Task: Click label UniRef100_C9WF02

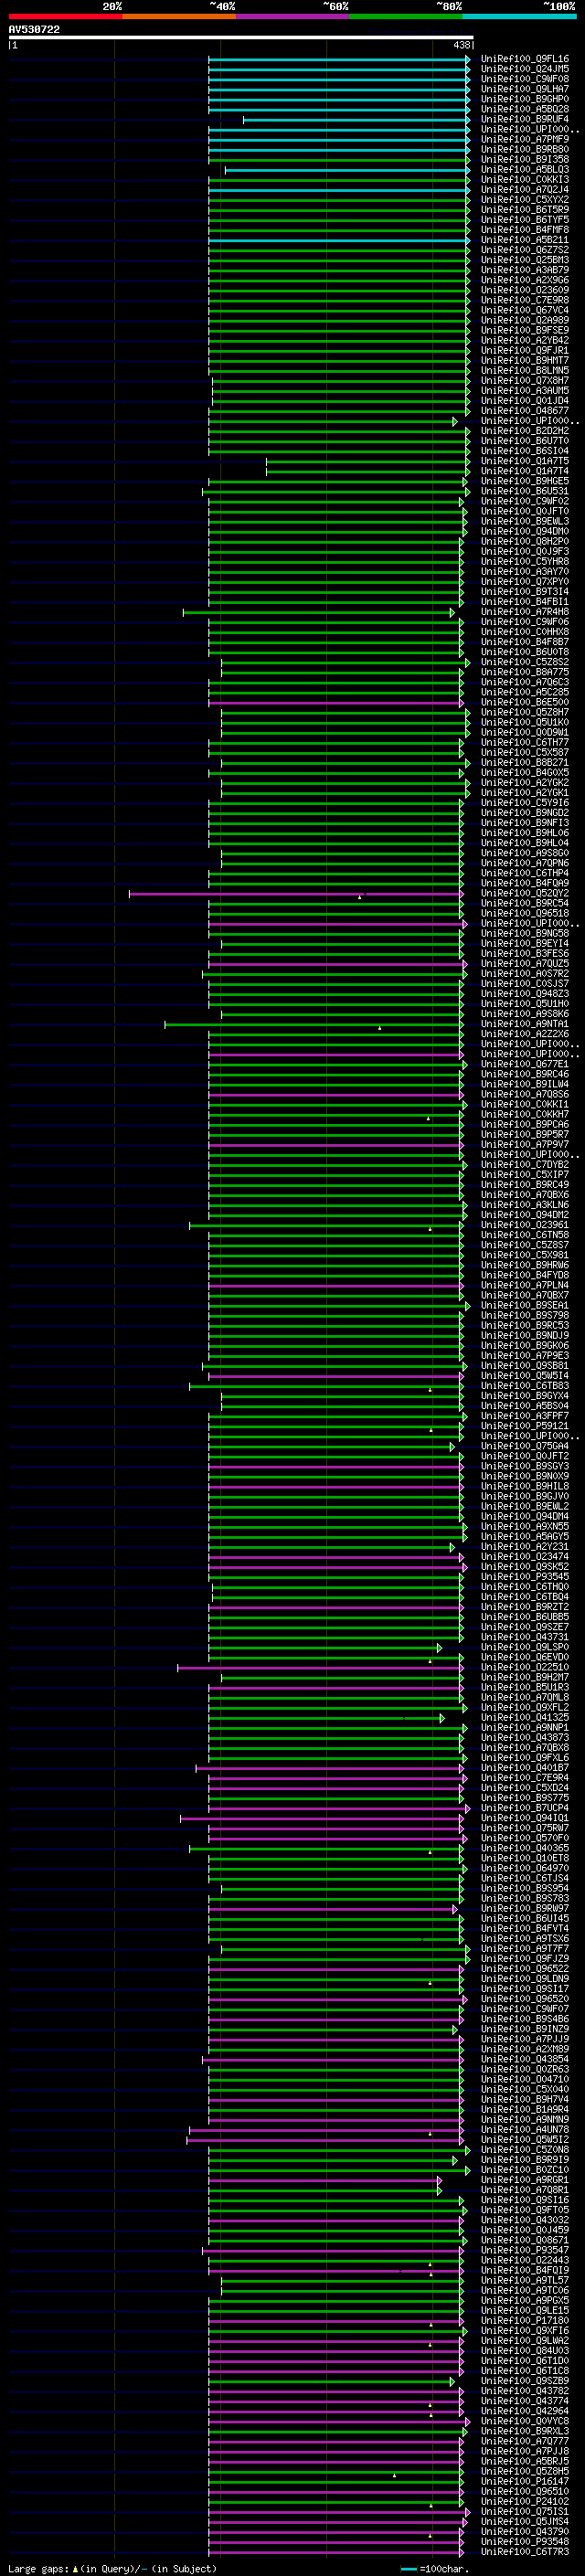Action: (525, 501)
